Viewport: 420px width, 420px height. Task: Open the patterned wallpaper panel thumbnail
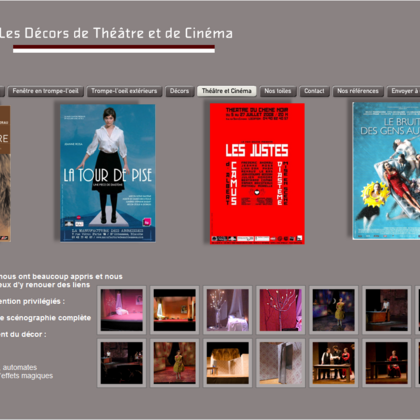(x=281, y=363)
